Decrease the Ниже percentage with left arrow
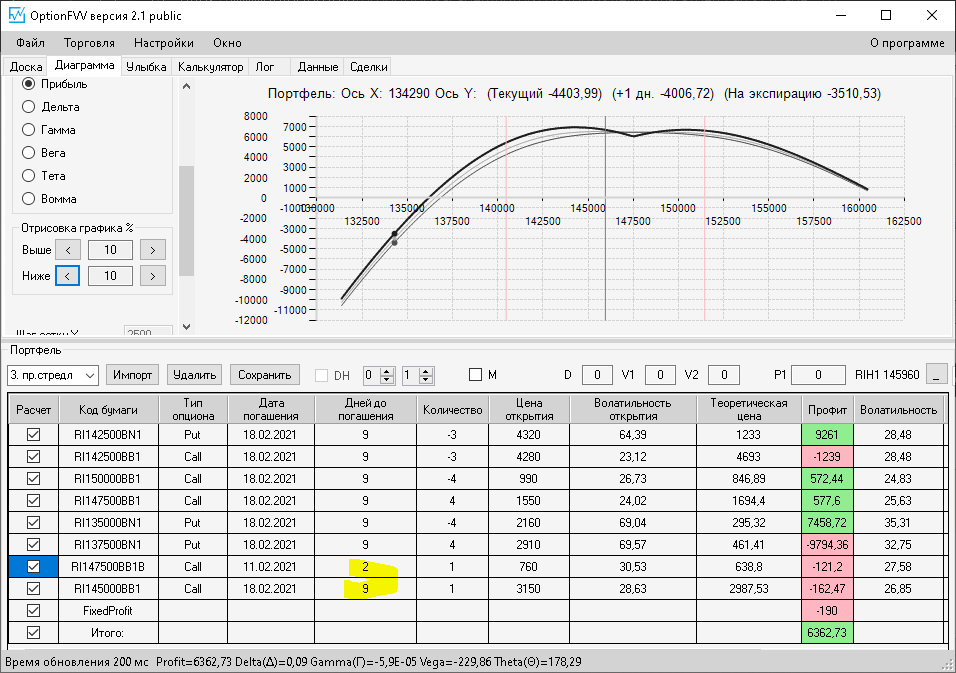This screenshot has width=956, height=673. pyautogui.click(x=67, y=275)
